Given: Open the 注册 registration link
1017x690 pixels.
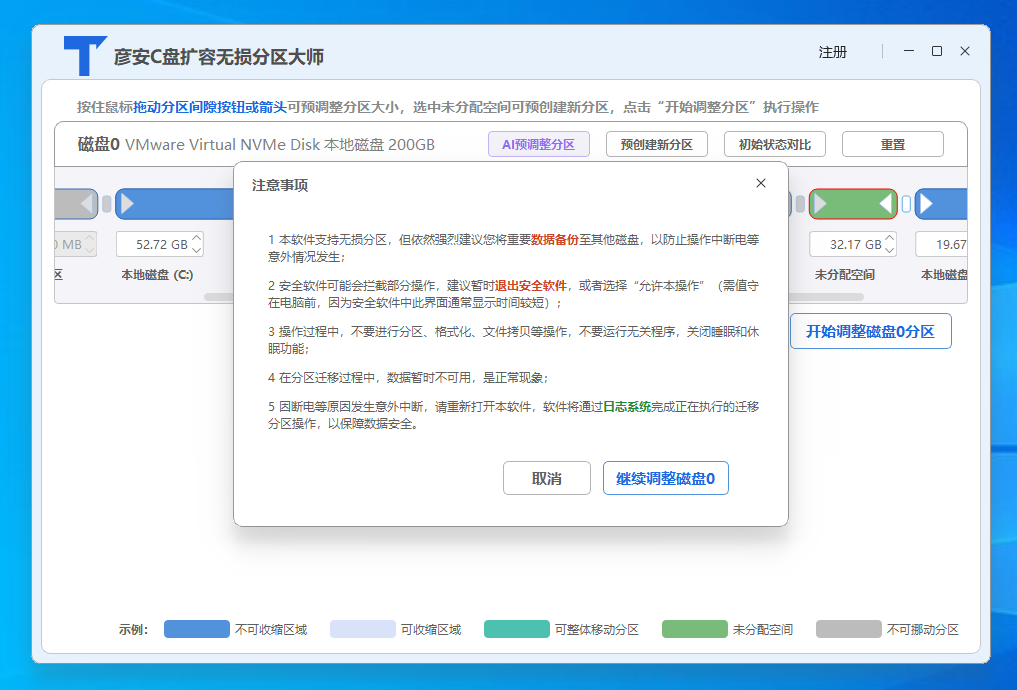Looking at the screenshot, I should coord(832,52).
